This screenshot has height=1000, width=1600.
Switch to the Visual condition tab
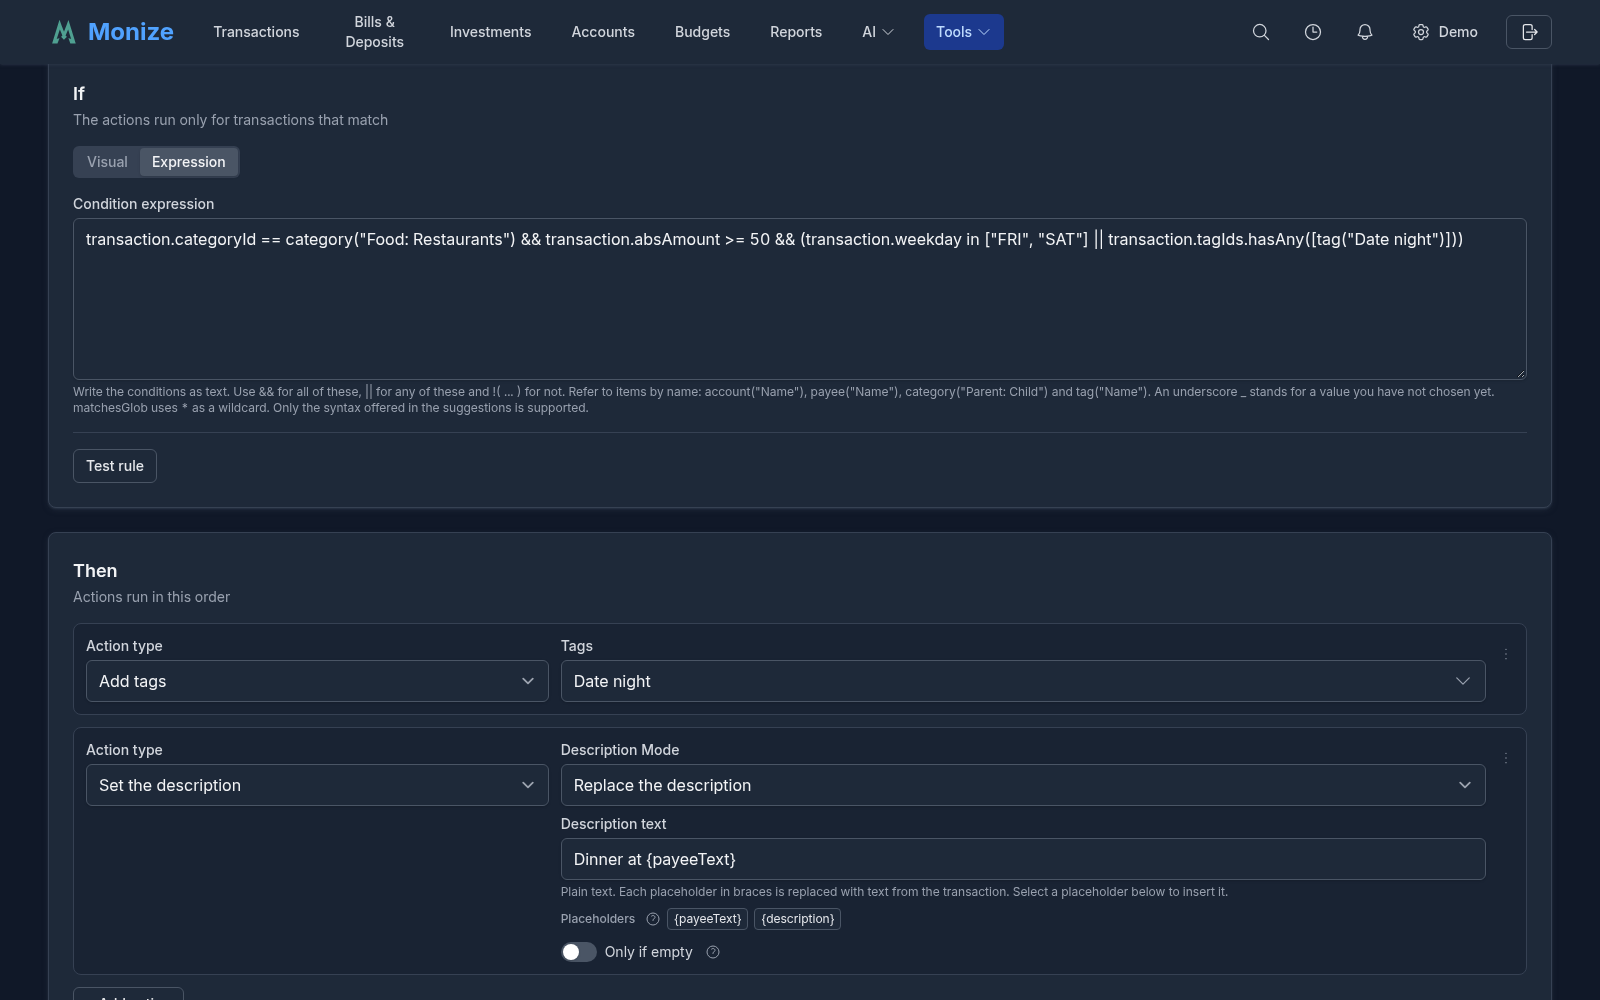click(x=107, y=162)
